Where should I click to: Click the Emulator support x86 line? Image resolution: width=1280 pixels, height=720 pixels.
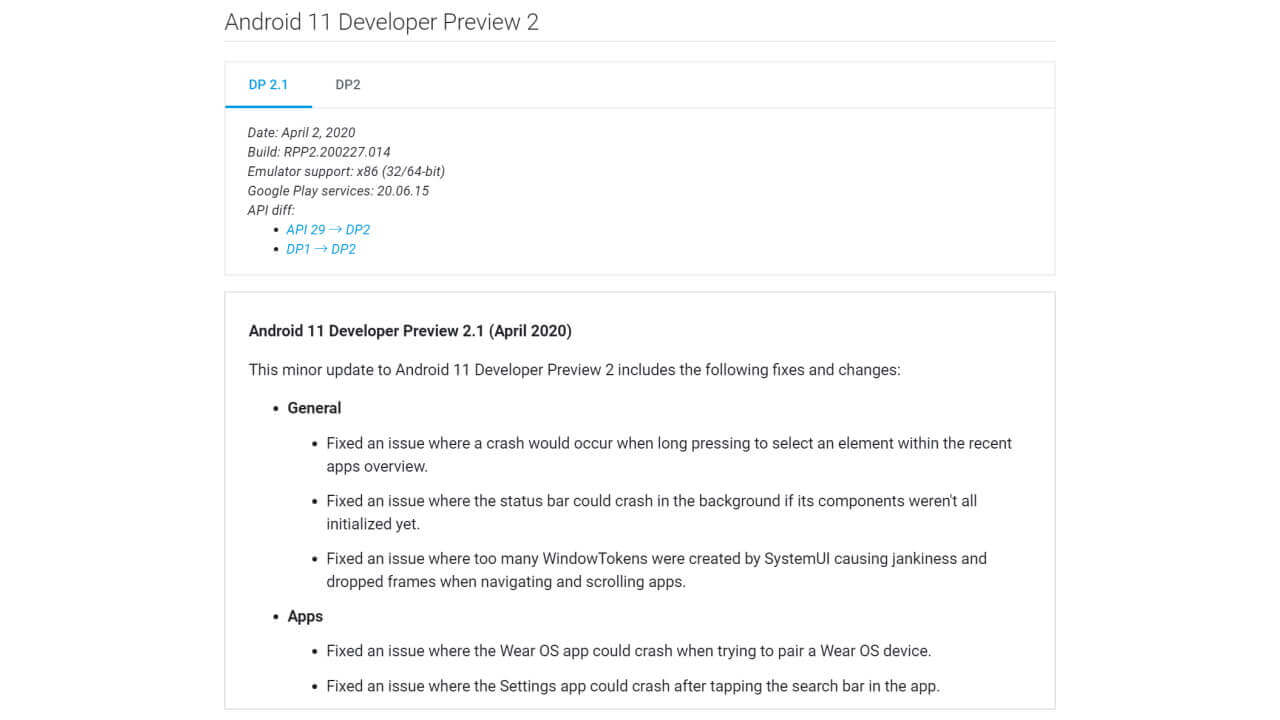point(346,171)
